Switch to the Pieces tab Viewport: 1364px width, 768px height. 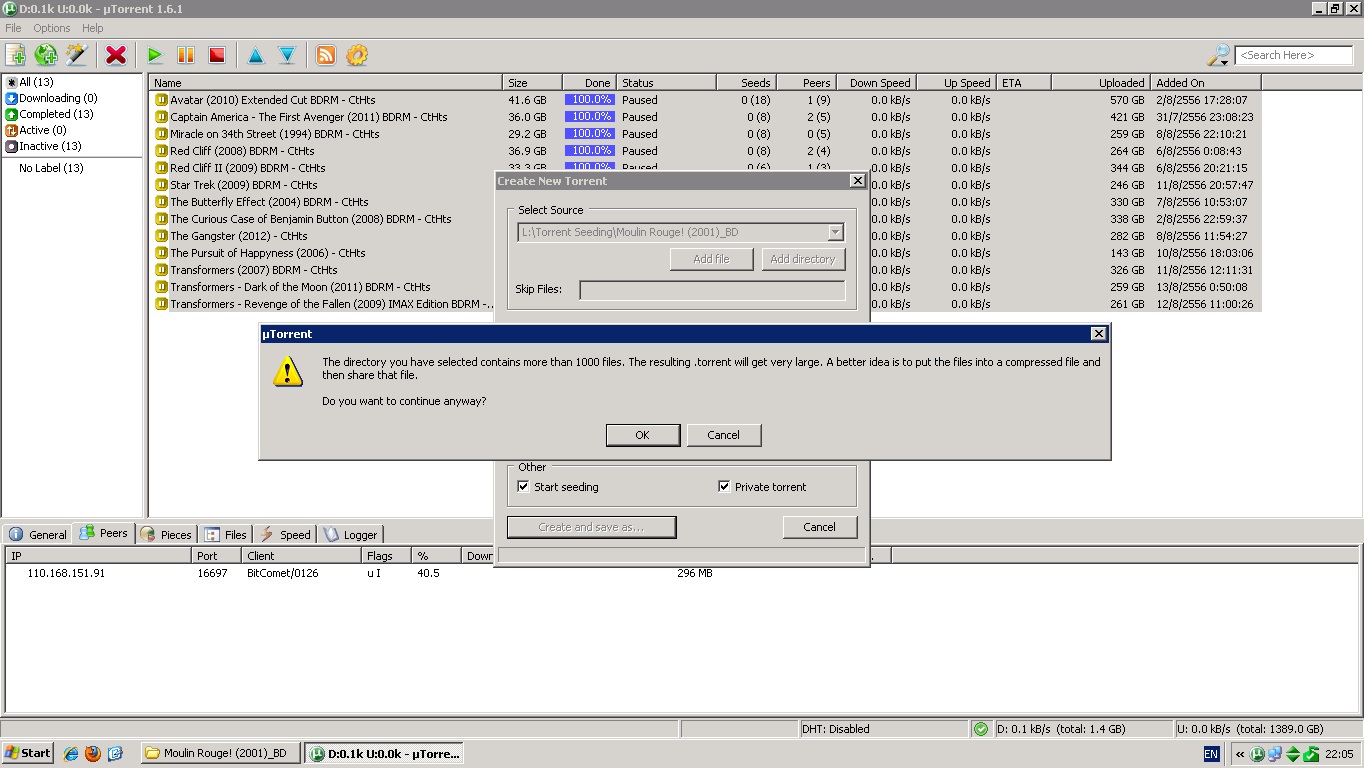[x=166, y=535]
